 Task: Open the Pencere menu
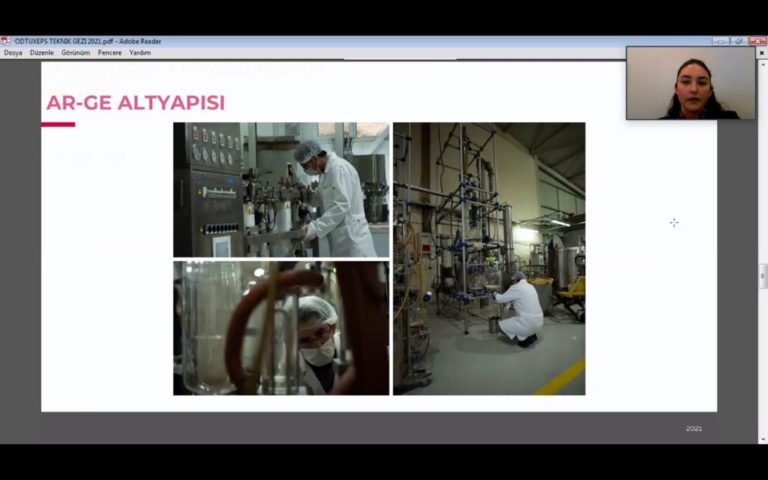pos(110,52)
